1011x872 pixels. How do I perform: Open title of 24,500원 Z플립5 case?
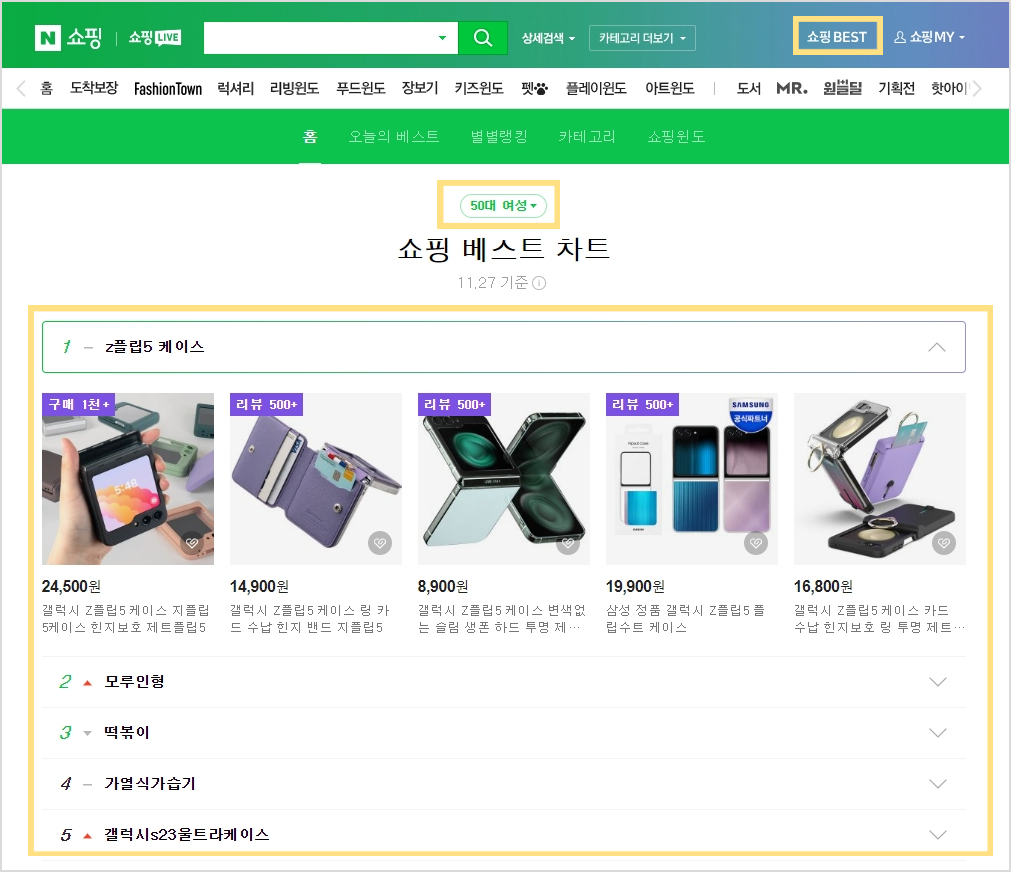coord(126,619)
